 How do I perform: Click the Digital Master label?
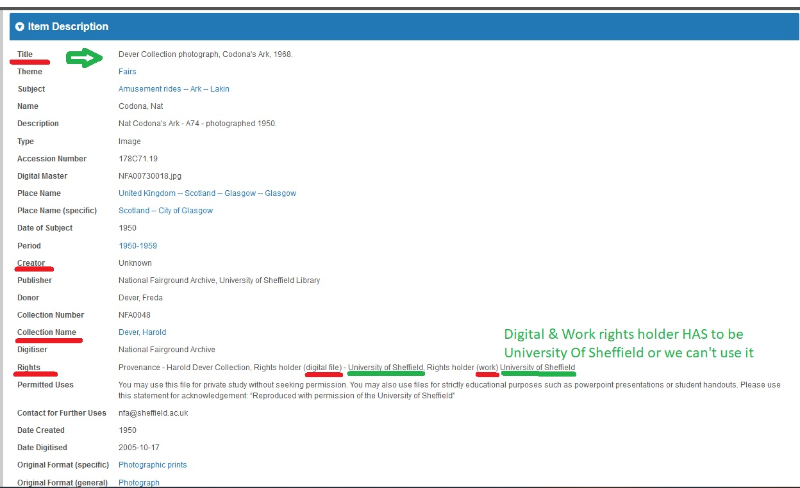point(42,176)
